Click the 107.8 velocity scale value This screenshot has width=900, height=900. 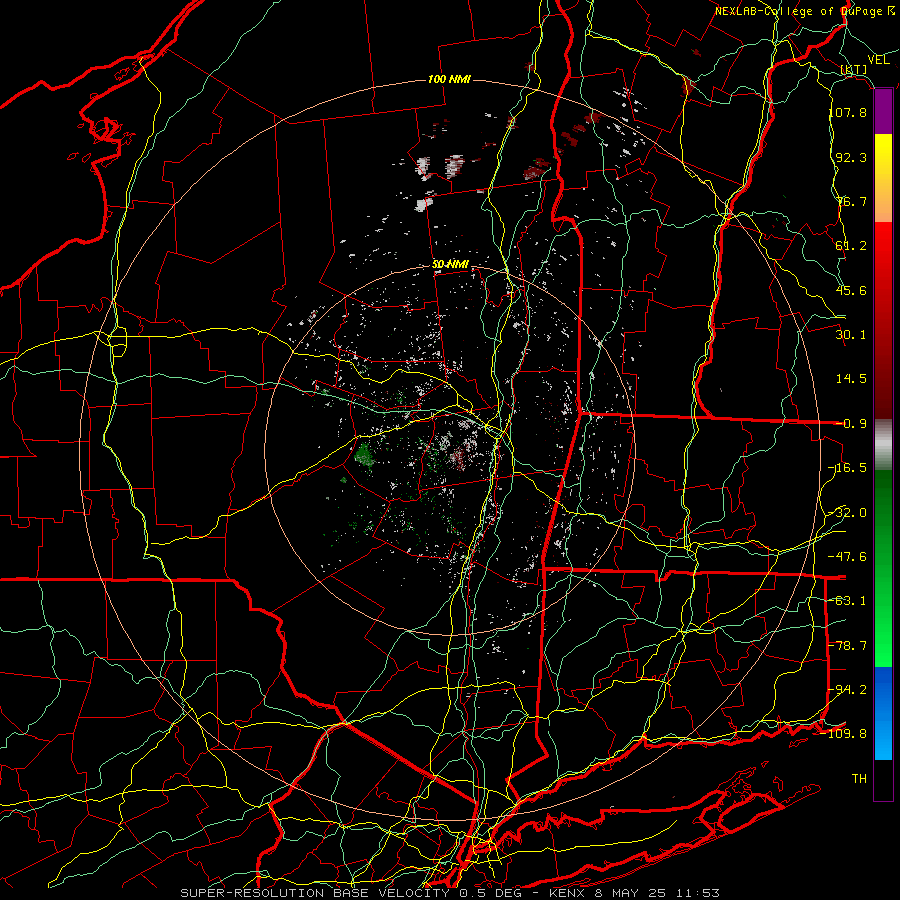point(848,112)
